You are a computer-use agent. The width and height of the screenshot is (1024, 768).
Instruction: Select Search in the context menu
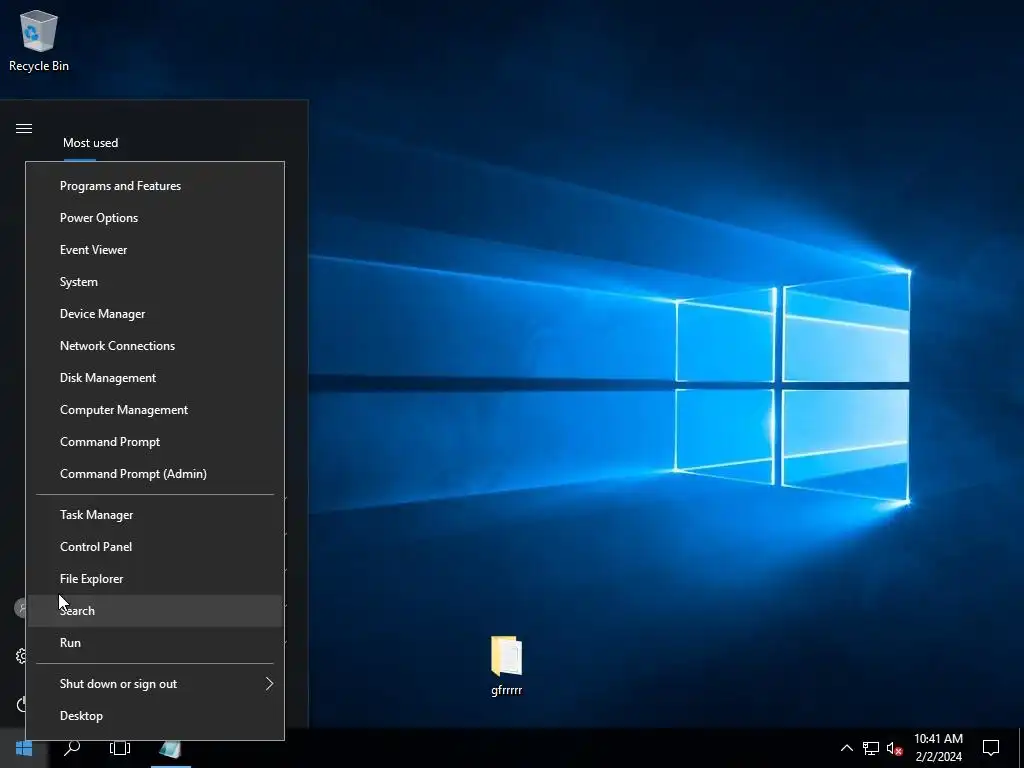click(155, 611)
